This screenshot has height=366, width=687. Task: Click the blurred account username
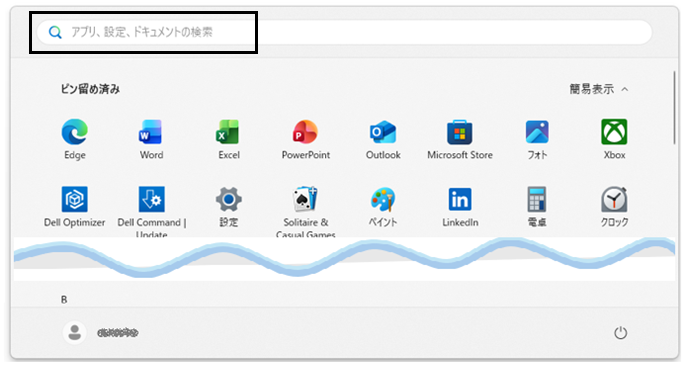pyautogui.click(x=117, y=333)
